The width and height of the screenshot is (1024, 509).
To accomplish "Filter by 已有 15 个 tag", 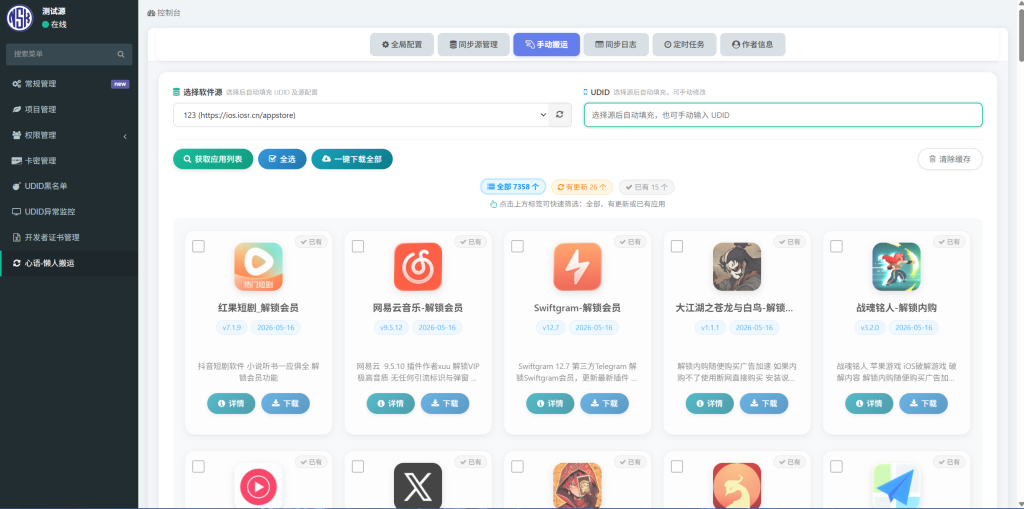I will pyautogui.click(x=647, y=187).
